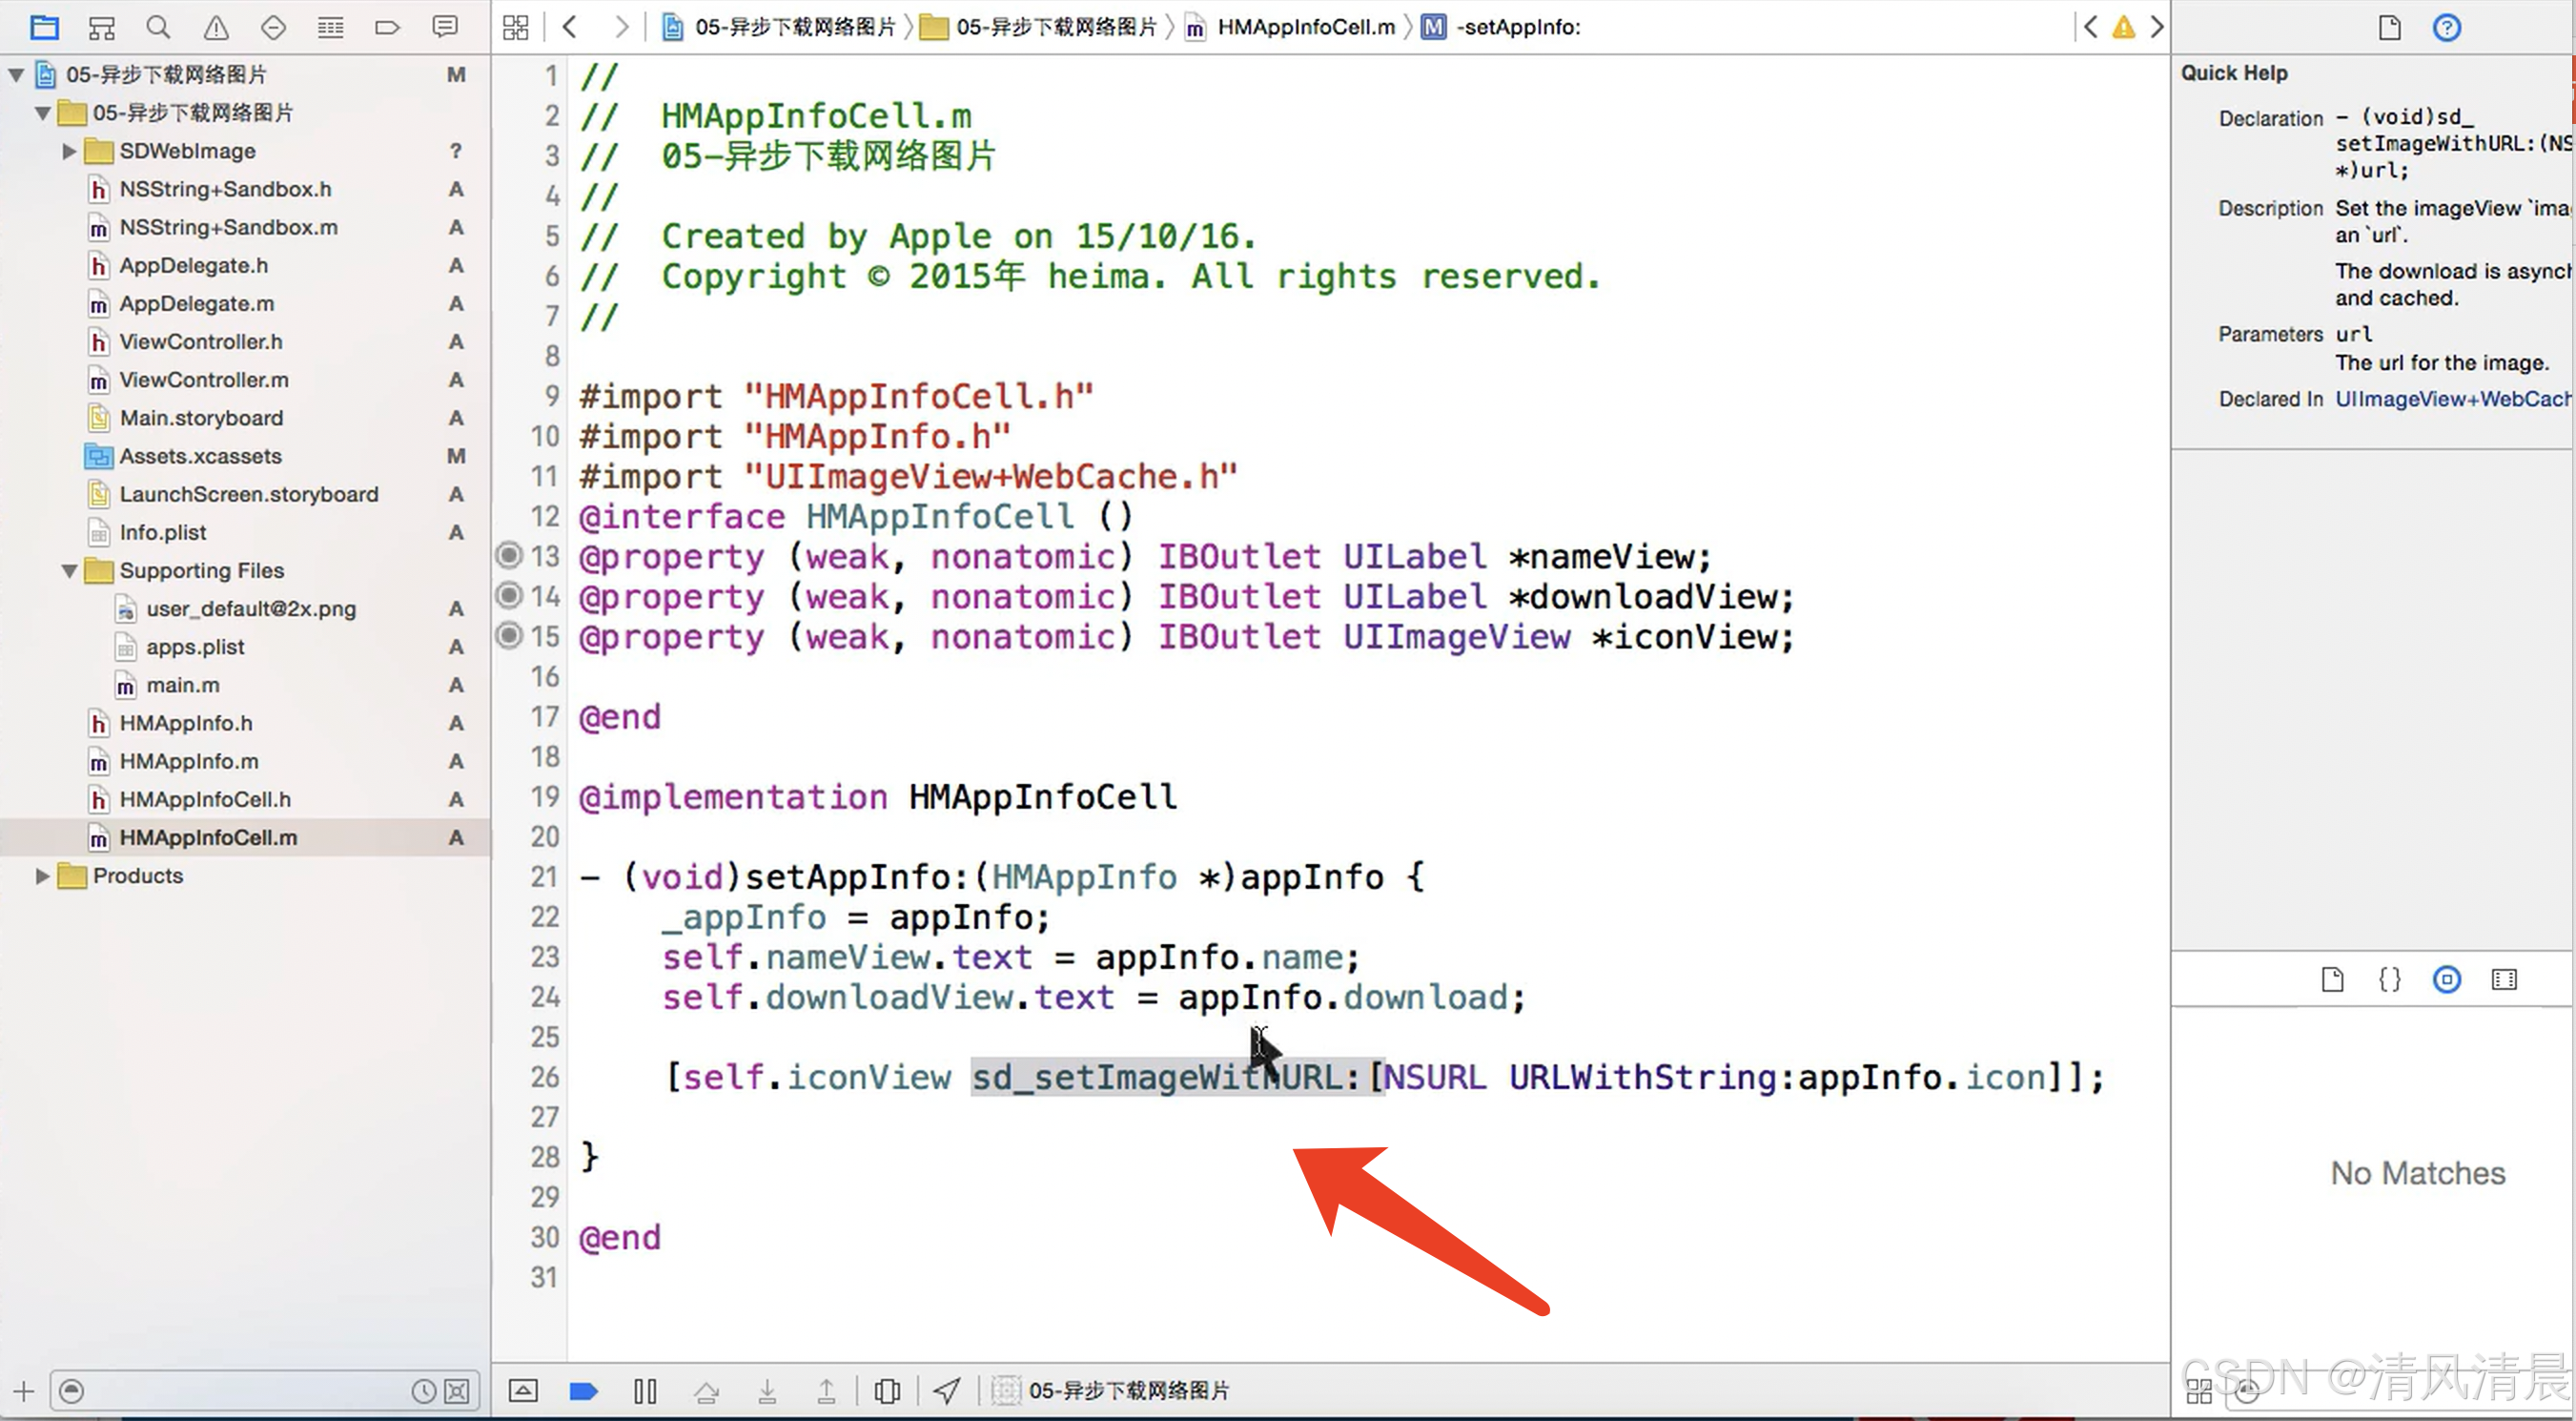Screen dimensions: 2576x1421
Task: Open the Object library tab
Action: pos(2446,980)
